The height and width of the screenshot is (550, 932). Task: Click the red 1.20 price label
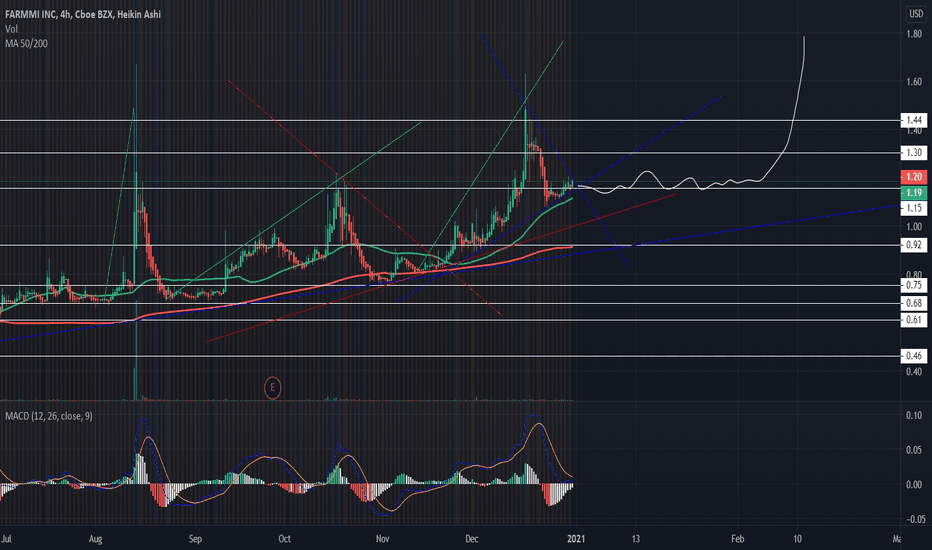(x=914, y=177)
